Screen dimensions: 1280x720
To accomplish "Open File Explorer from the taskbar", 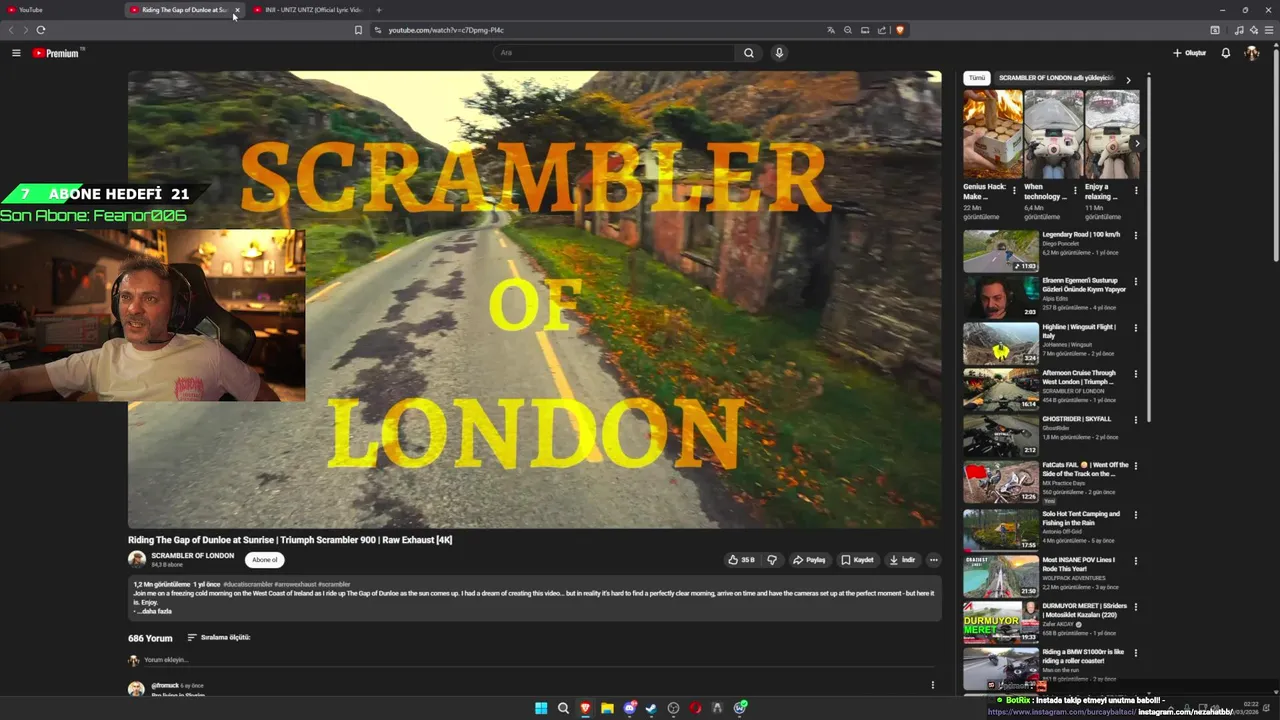I will [x=607, y=708].
